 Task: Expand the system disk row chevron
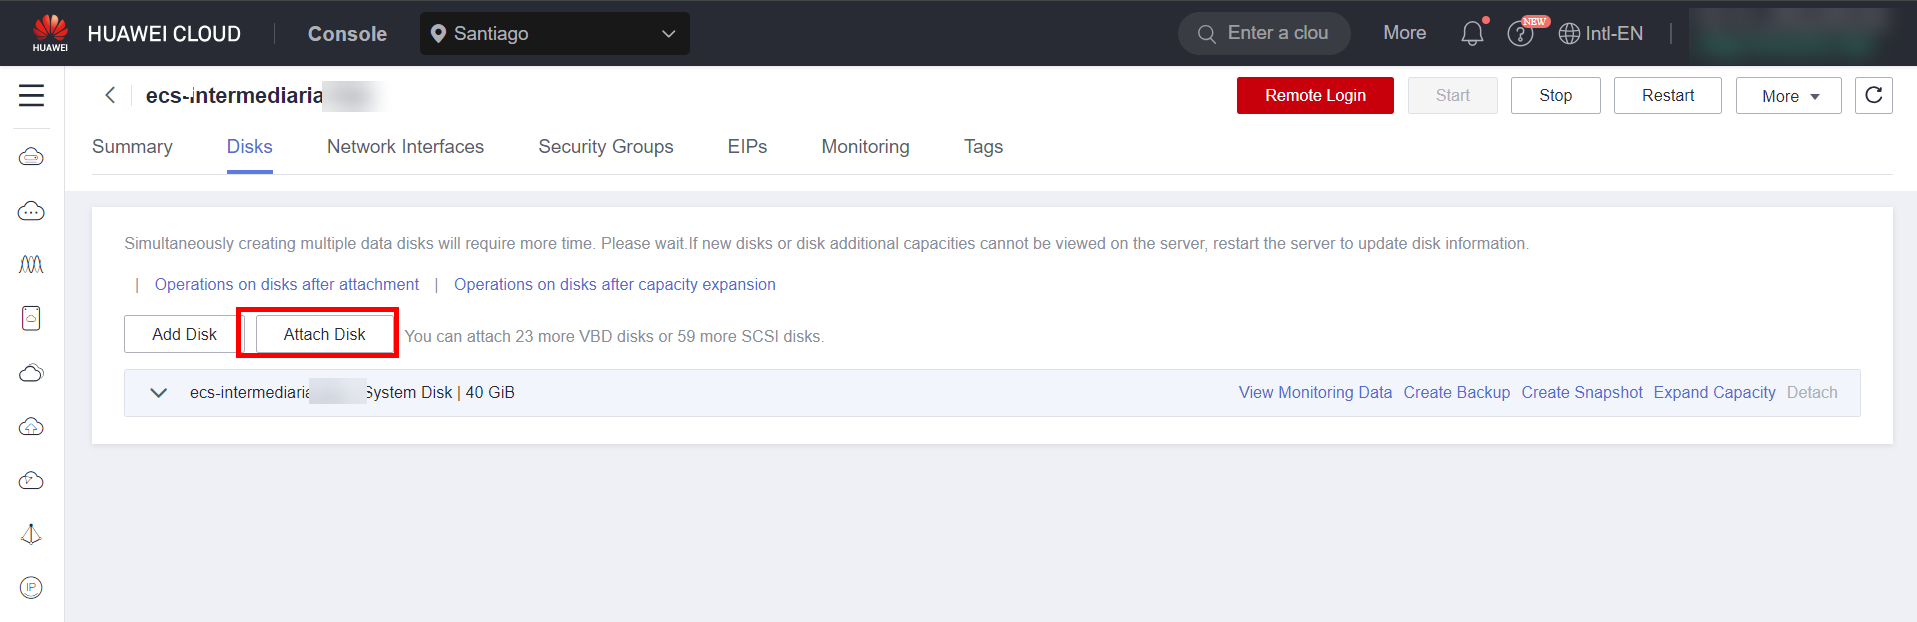pos(158,393)
